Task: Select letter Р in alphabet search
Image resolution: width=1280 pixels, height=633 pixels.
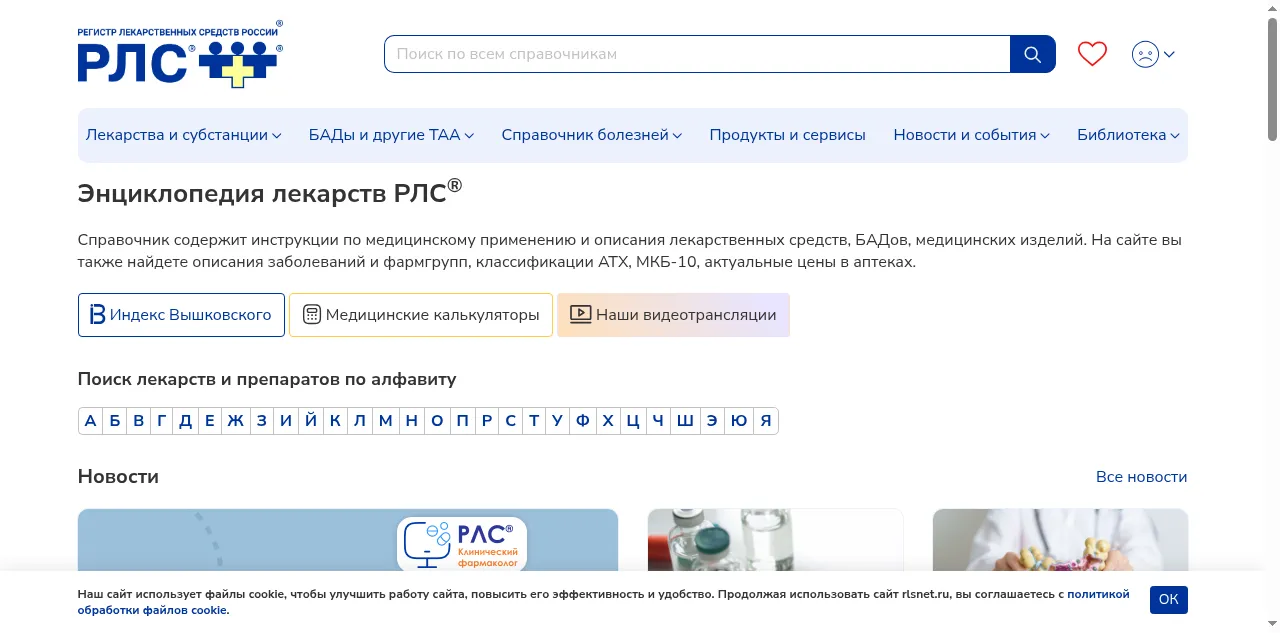Action: click(x=486, y=421)
